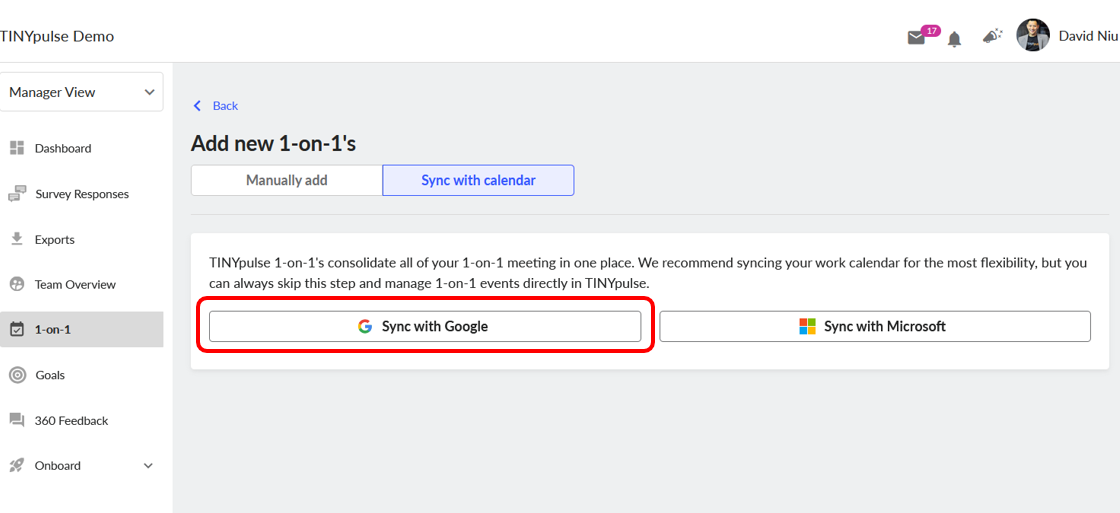Click the party popper celebration icon
Screen dimensions: 1120x513
coord(992,36)
